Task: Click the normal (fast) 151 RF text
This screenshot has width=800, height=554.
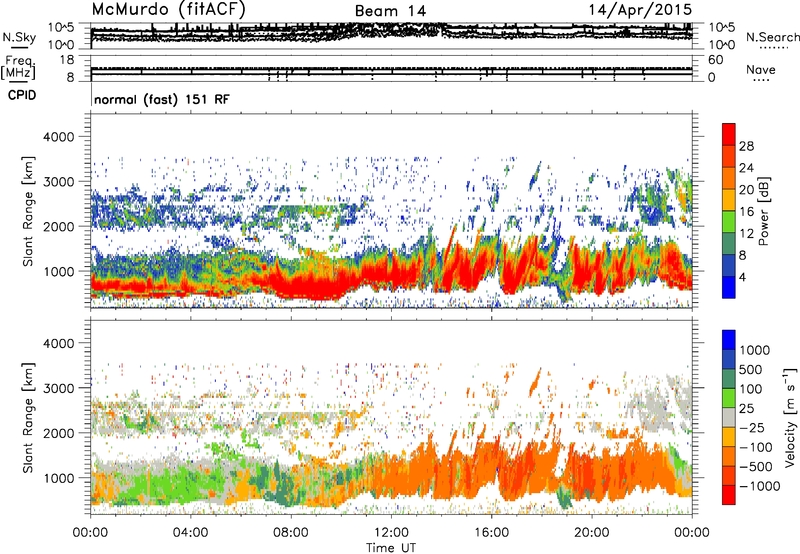Action: 162,99
